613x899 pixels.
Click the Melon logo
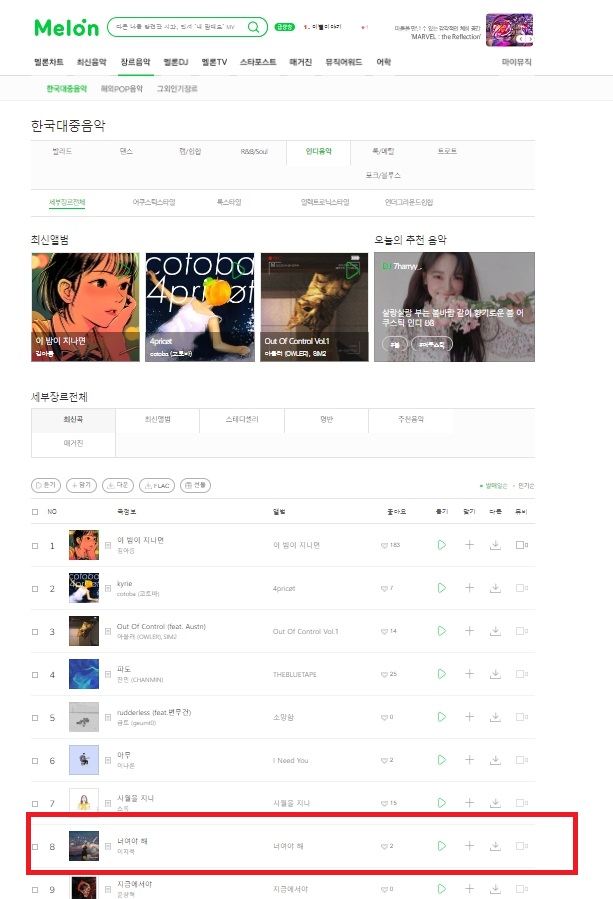click(x=67, y=28)
